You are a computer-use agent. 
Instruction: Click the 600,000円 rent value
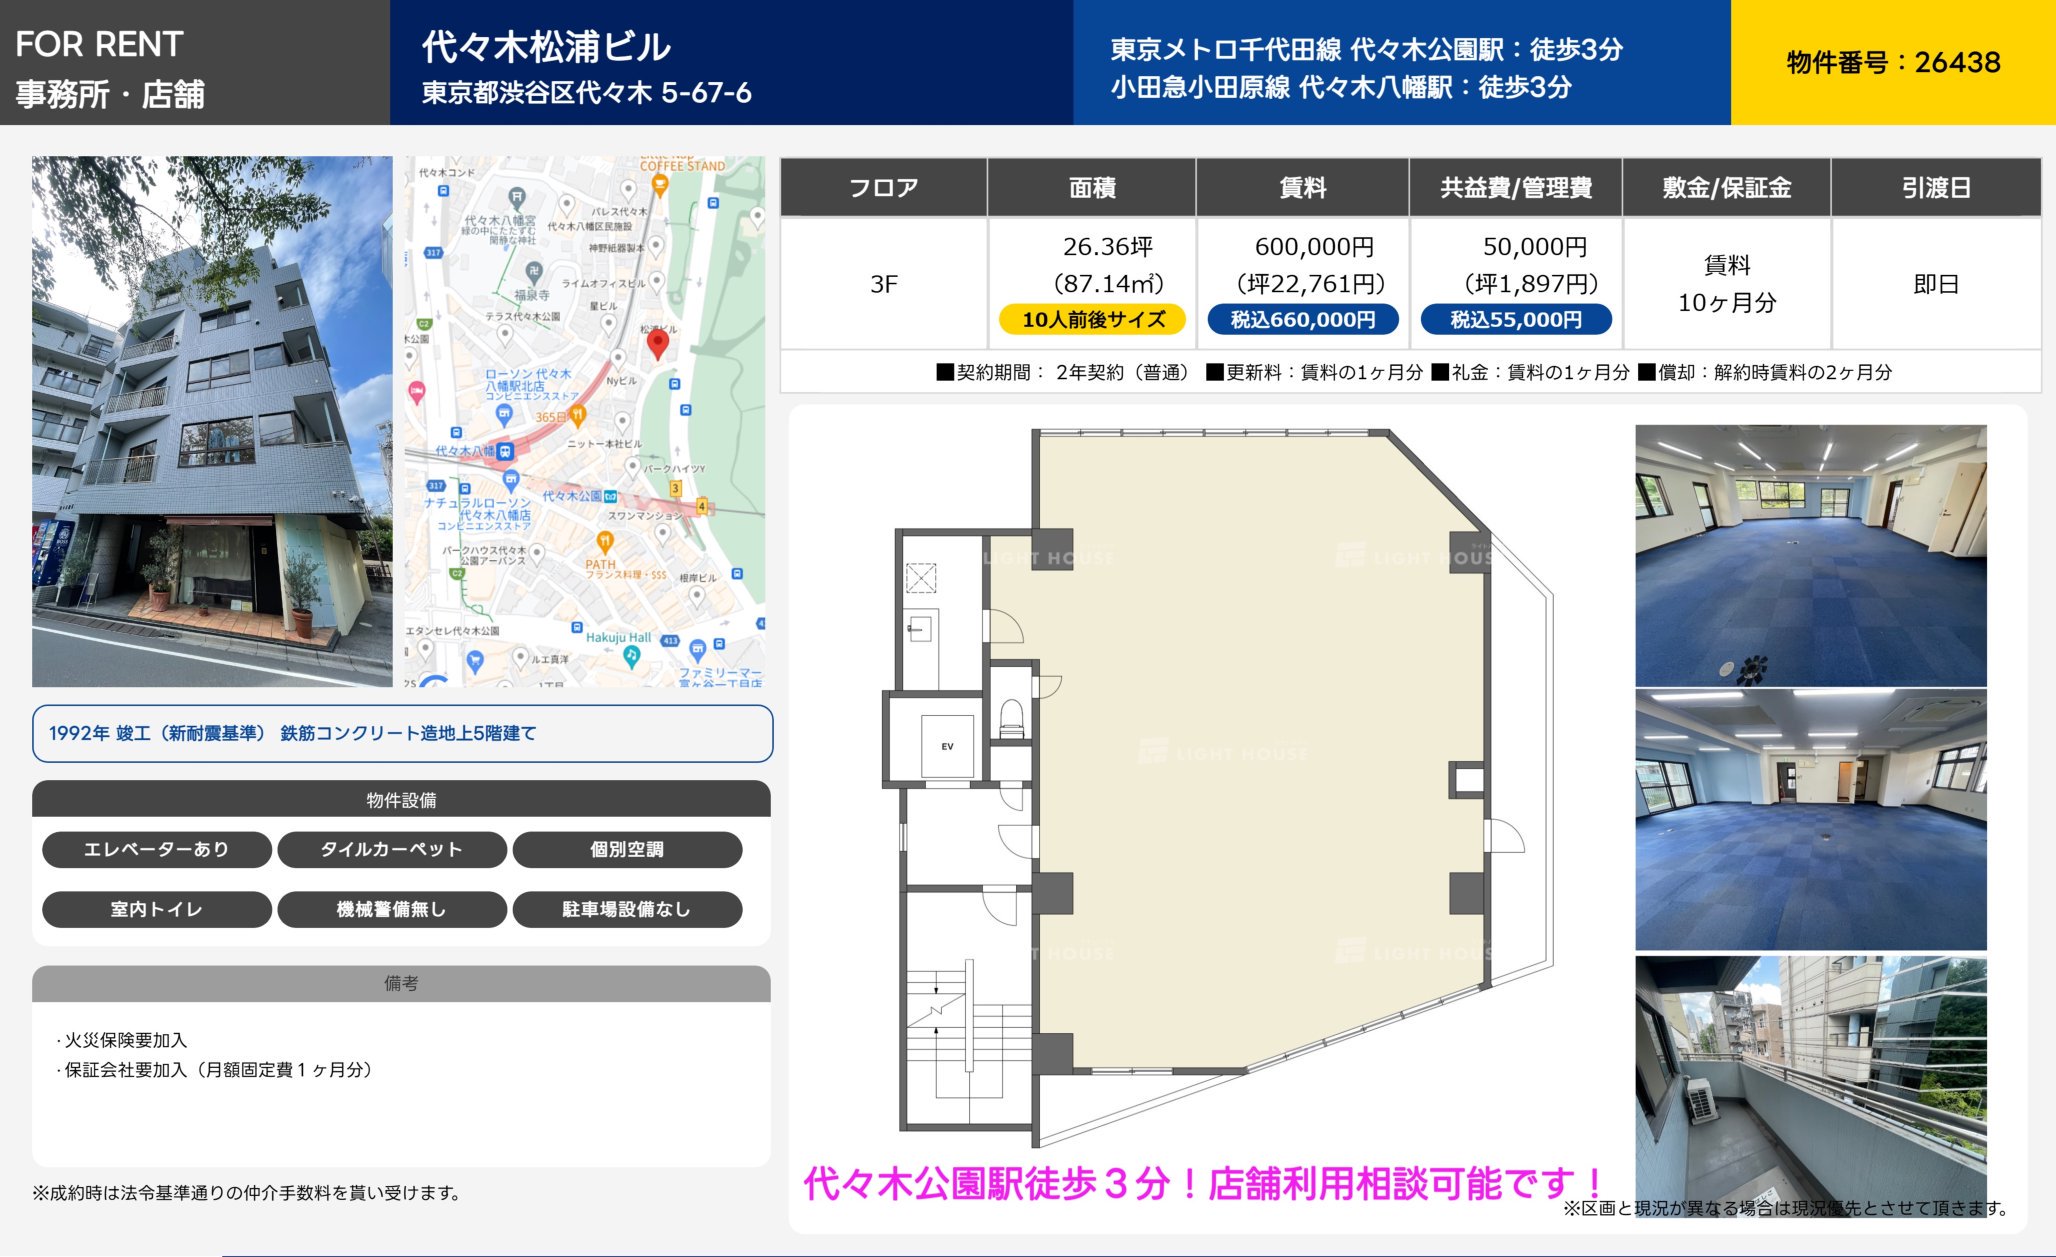click(x=1313, y=247)
